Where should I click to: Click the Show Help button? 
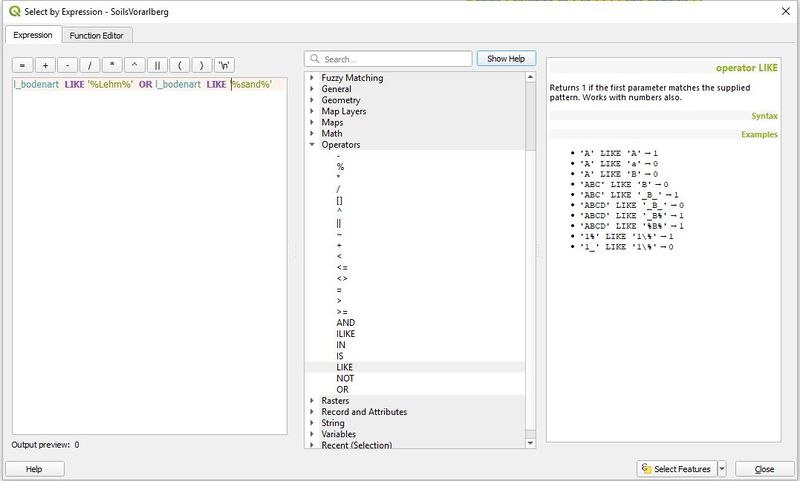pyautogui.click(x=506, y=59)
